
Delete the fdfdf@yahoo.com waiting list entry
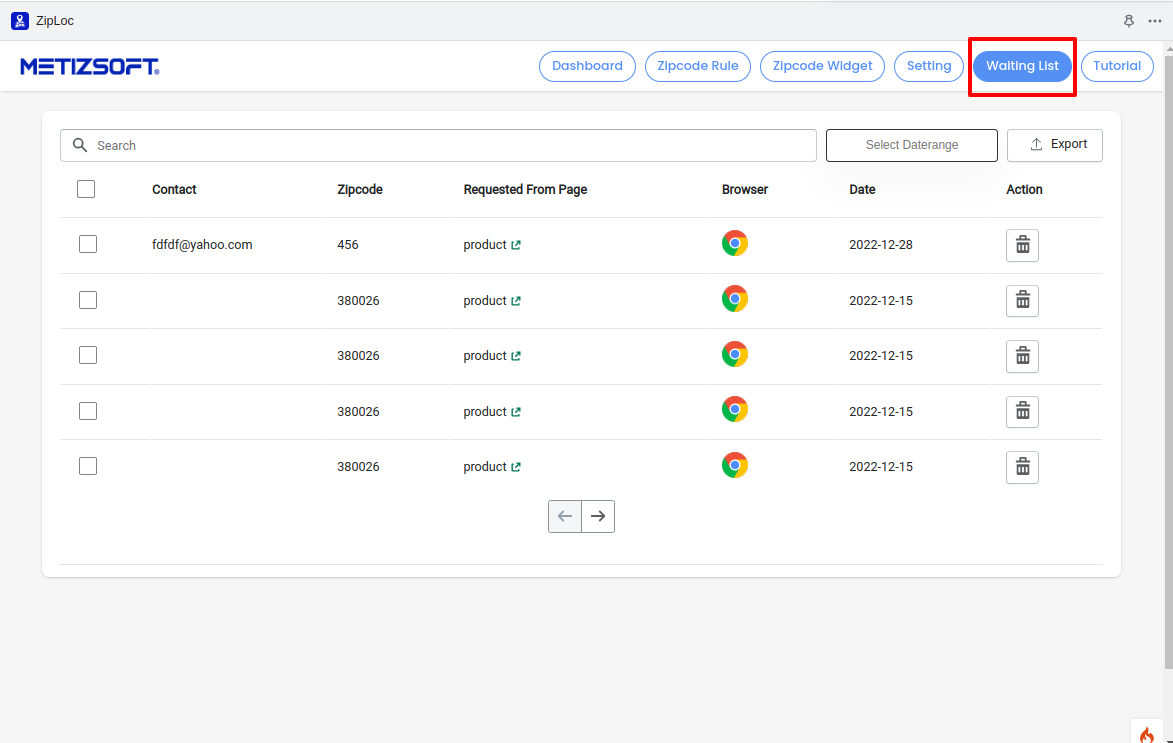pos(1022,245)
